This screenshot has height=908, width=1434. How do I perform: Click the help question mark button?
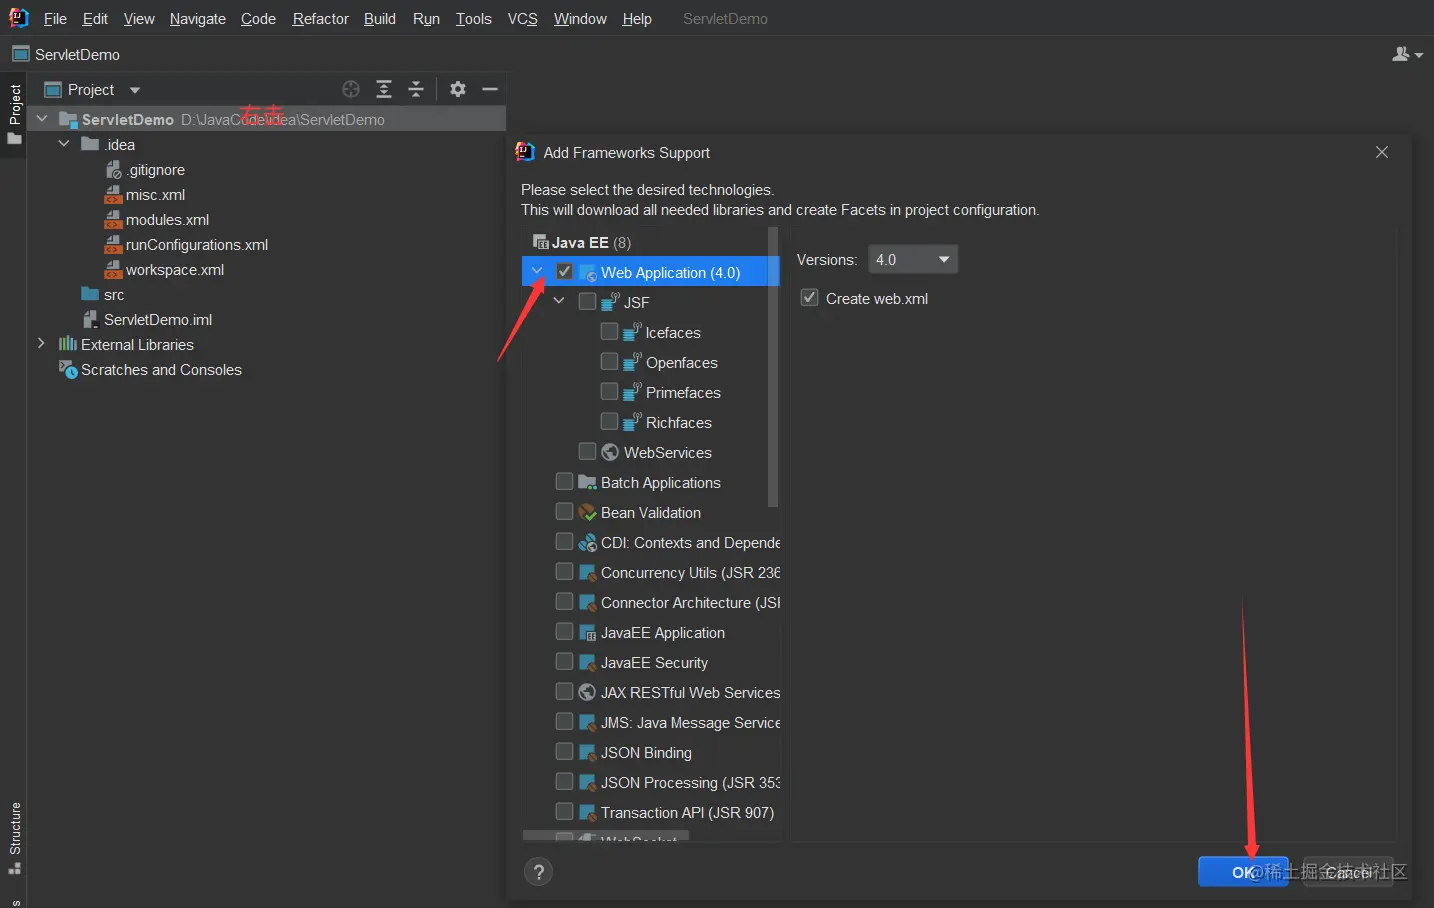pyautogui.click(x=538, y=872)
